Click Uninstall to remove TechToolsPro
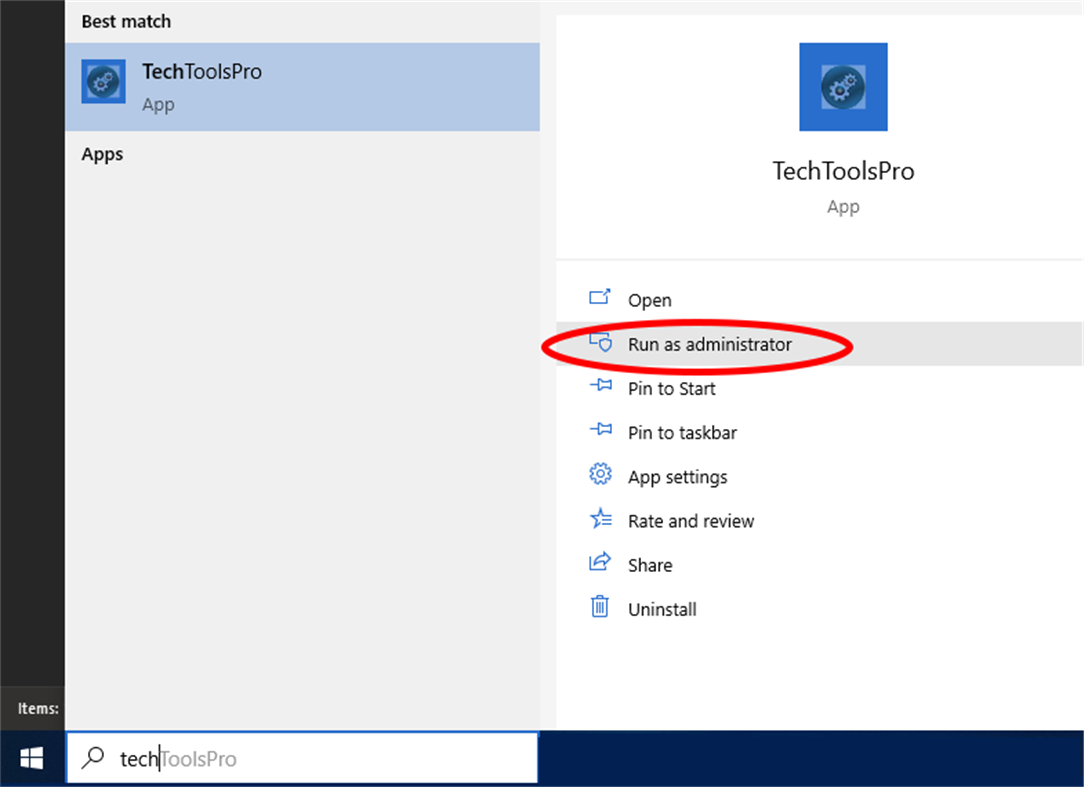The image size is (1084, 787). (x=664, y=608)
